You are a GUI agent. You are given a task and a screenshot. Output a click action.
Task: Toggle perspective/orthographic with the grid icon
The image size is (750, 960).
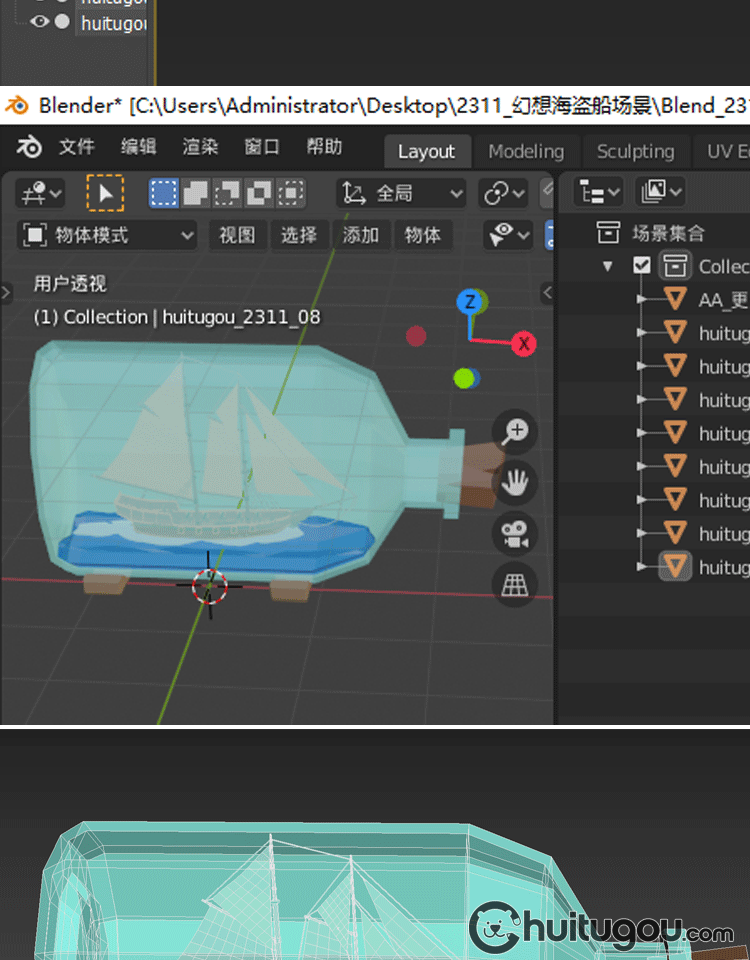515,585
